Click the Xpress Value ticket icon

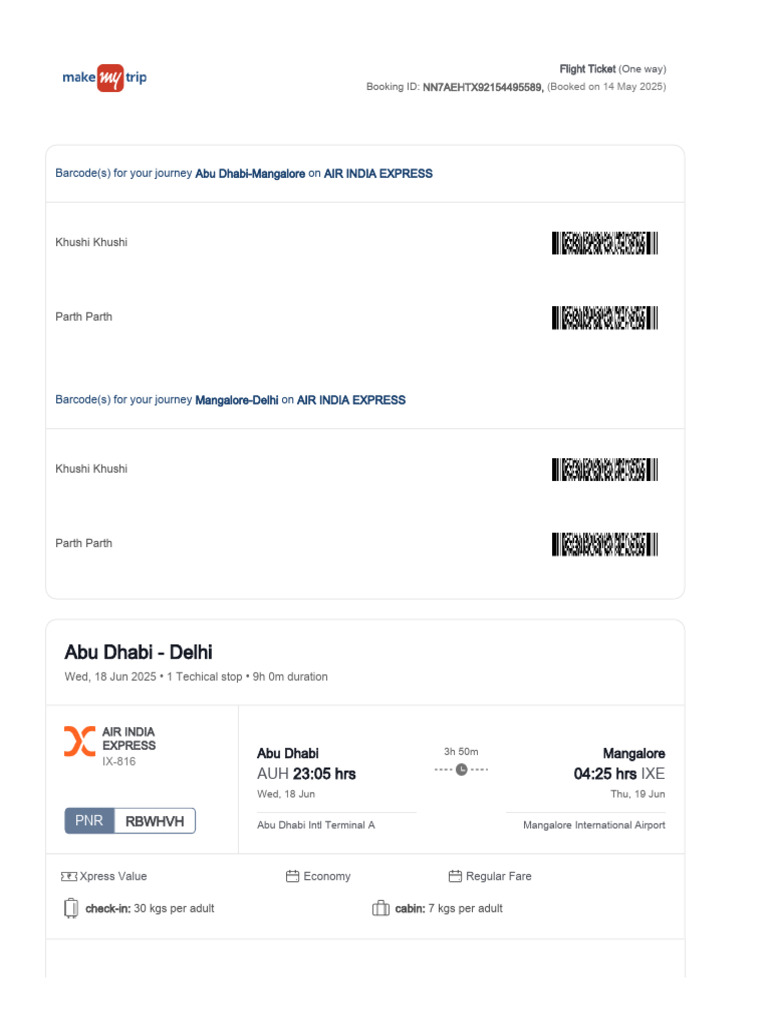[x=69, y=877]
